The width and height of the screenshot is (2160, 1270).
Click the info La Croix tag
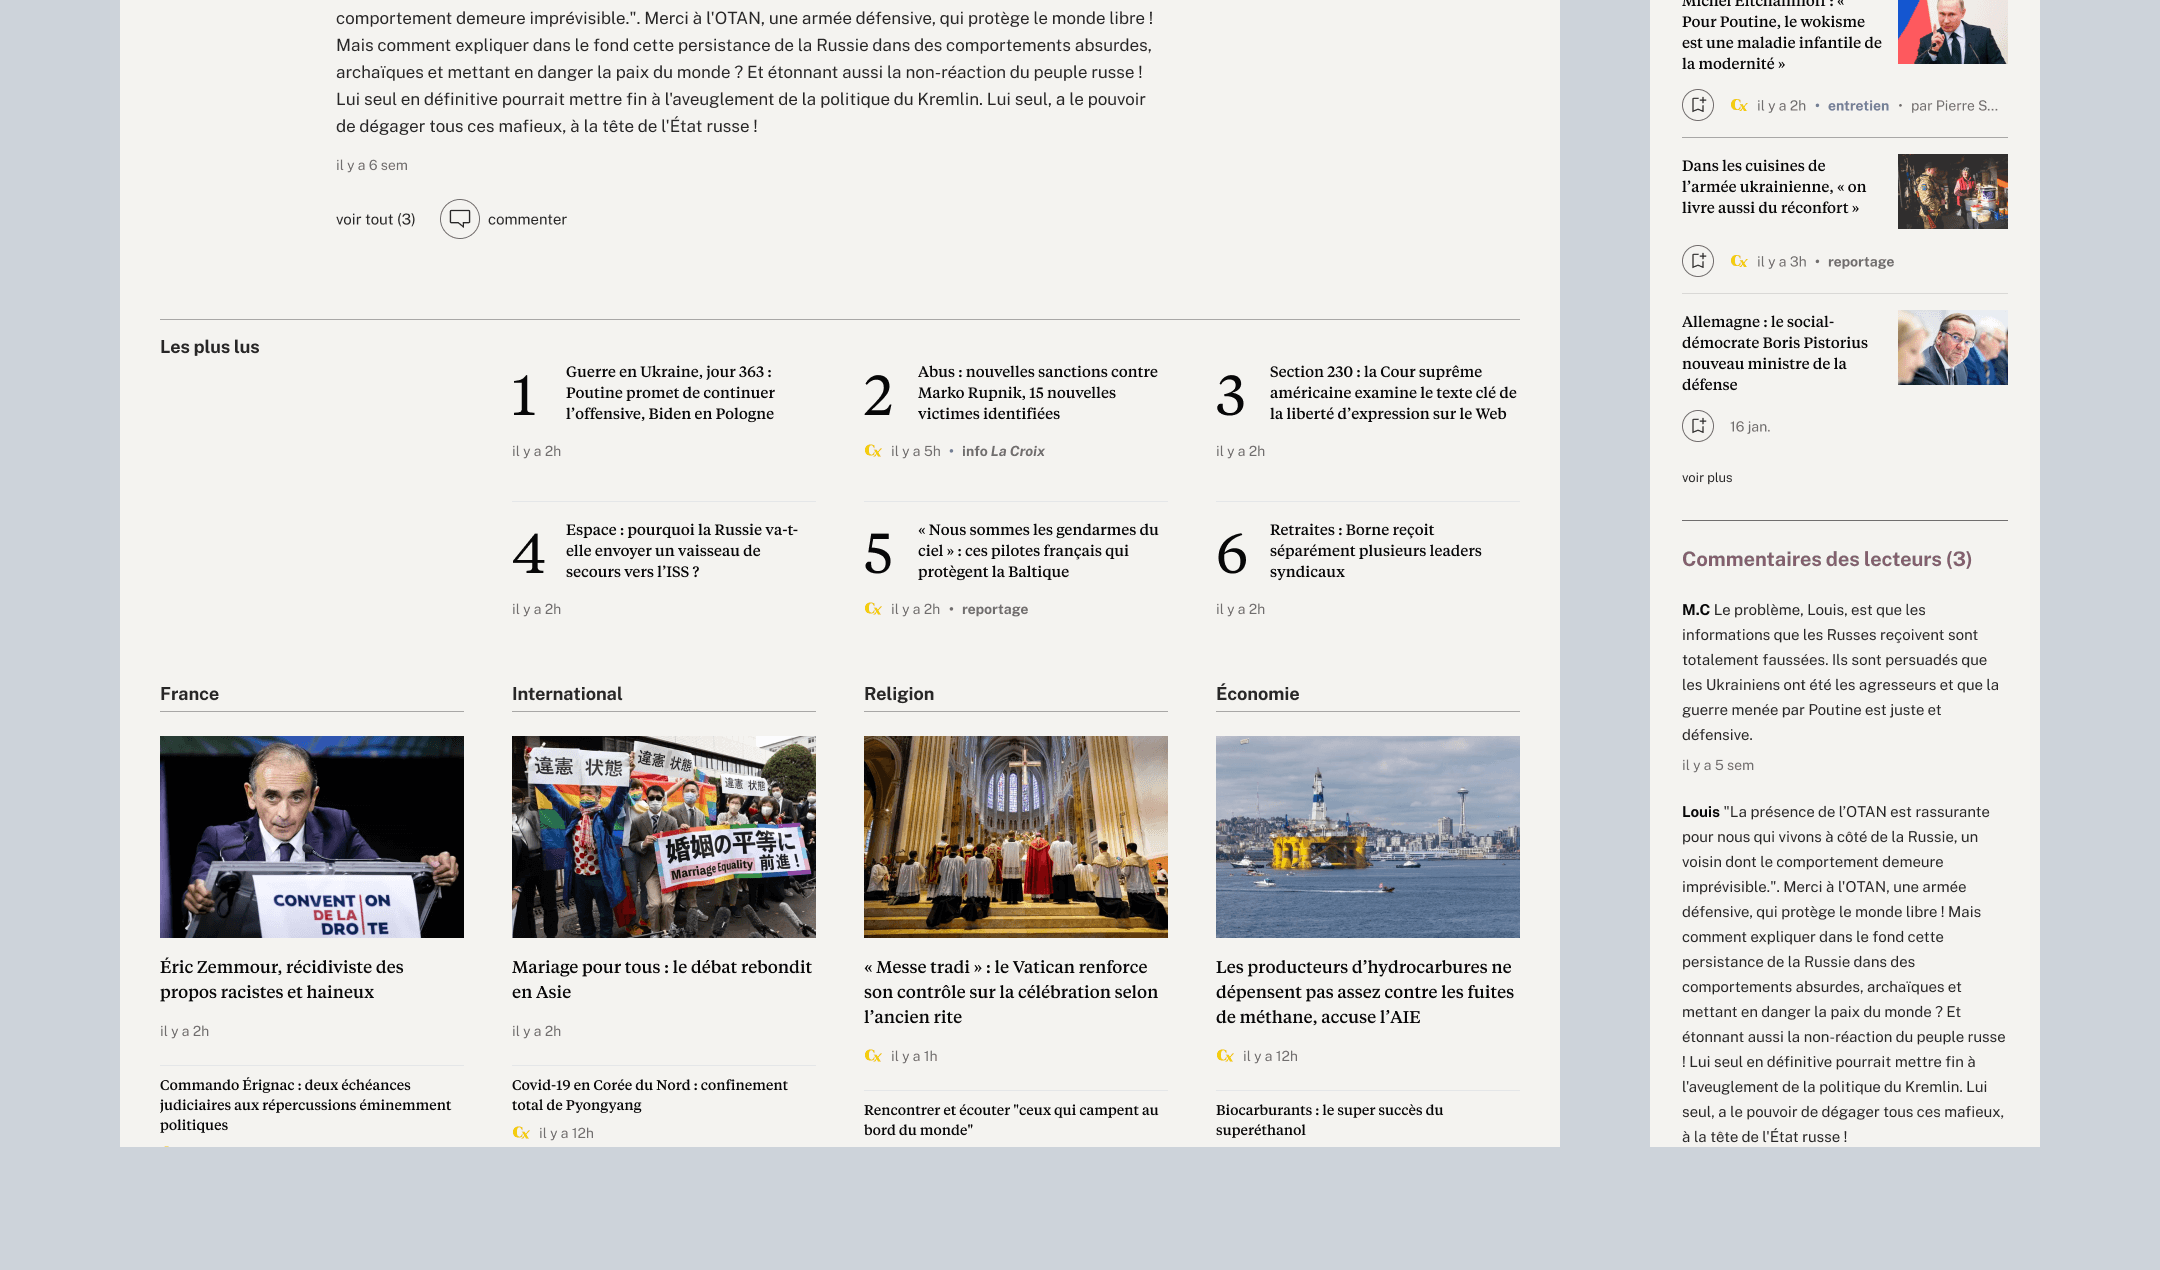[1003, 451]
